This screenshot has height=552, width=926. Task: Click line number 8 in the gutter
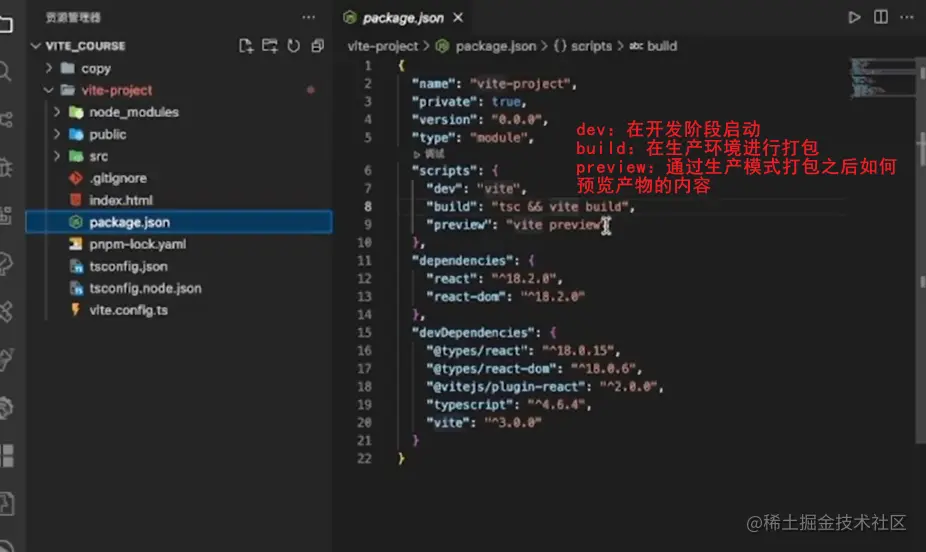(367, 206)
